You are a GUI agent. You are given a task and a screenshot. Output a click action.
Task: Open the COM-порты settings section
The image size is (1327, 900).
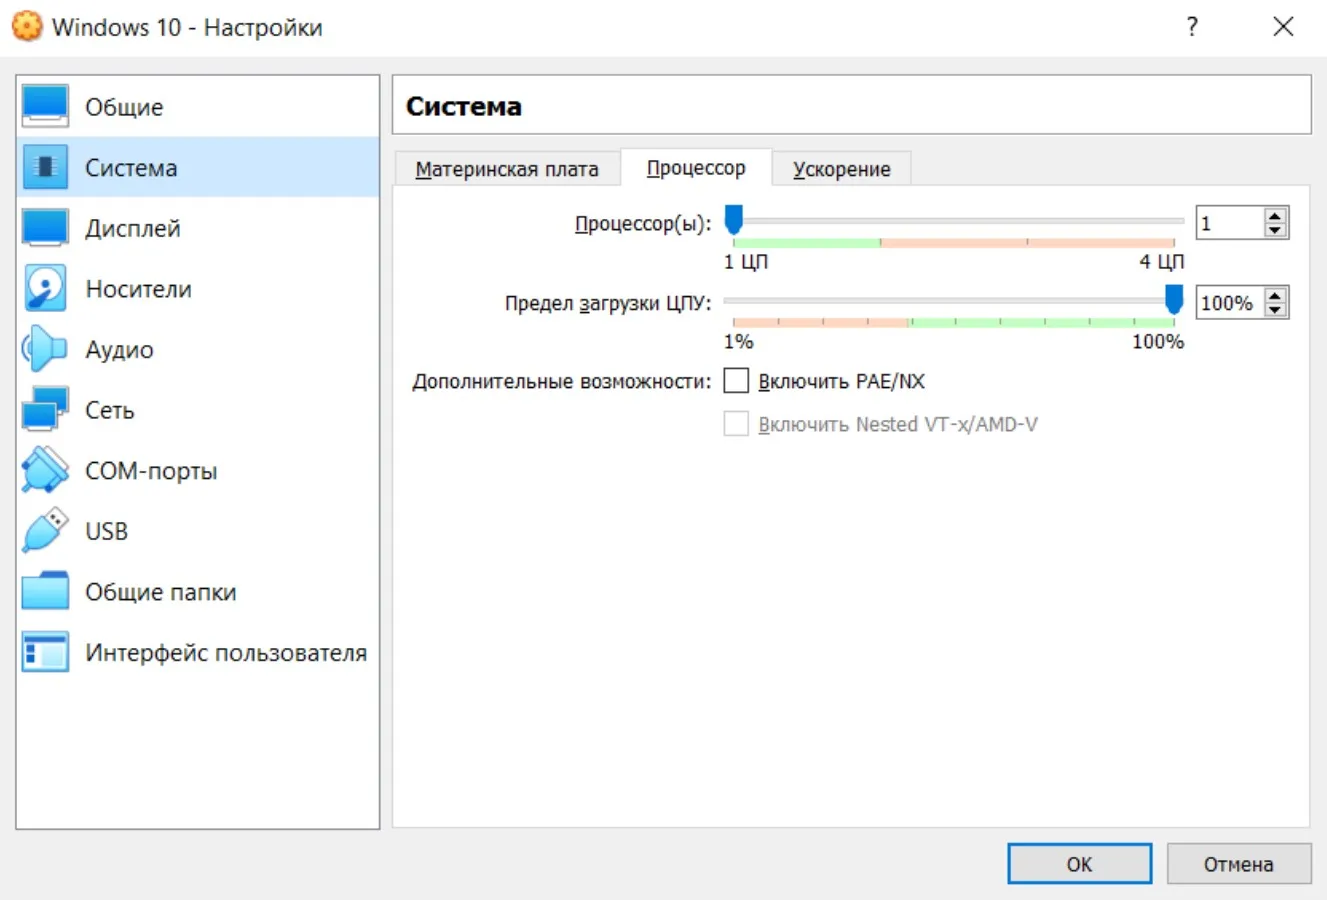pos(198,470)
